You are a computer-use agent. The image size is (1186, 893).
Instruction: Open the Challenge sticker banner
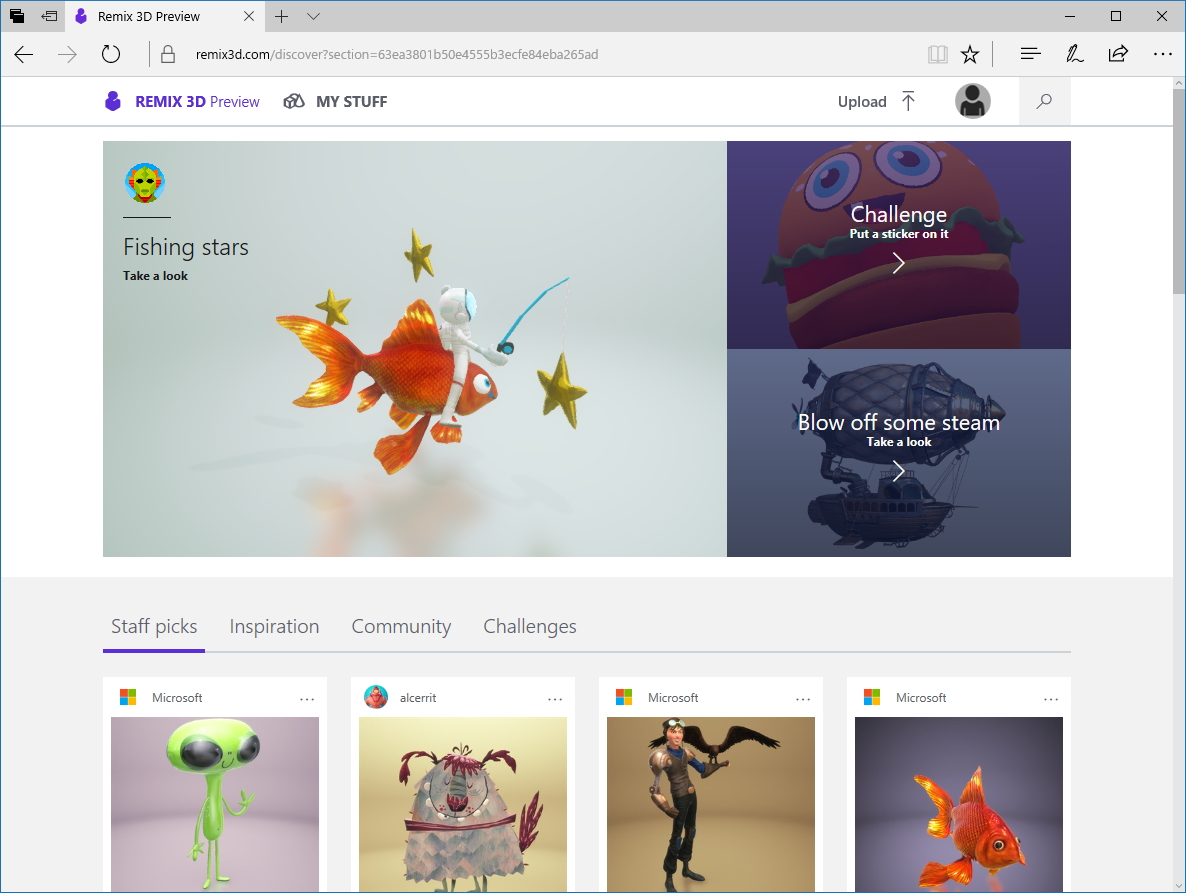899,245
